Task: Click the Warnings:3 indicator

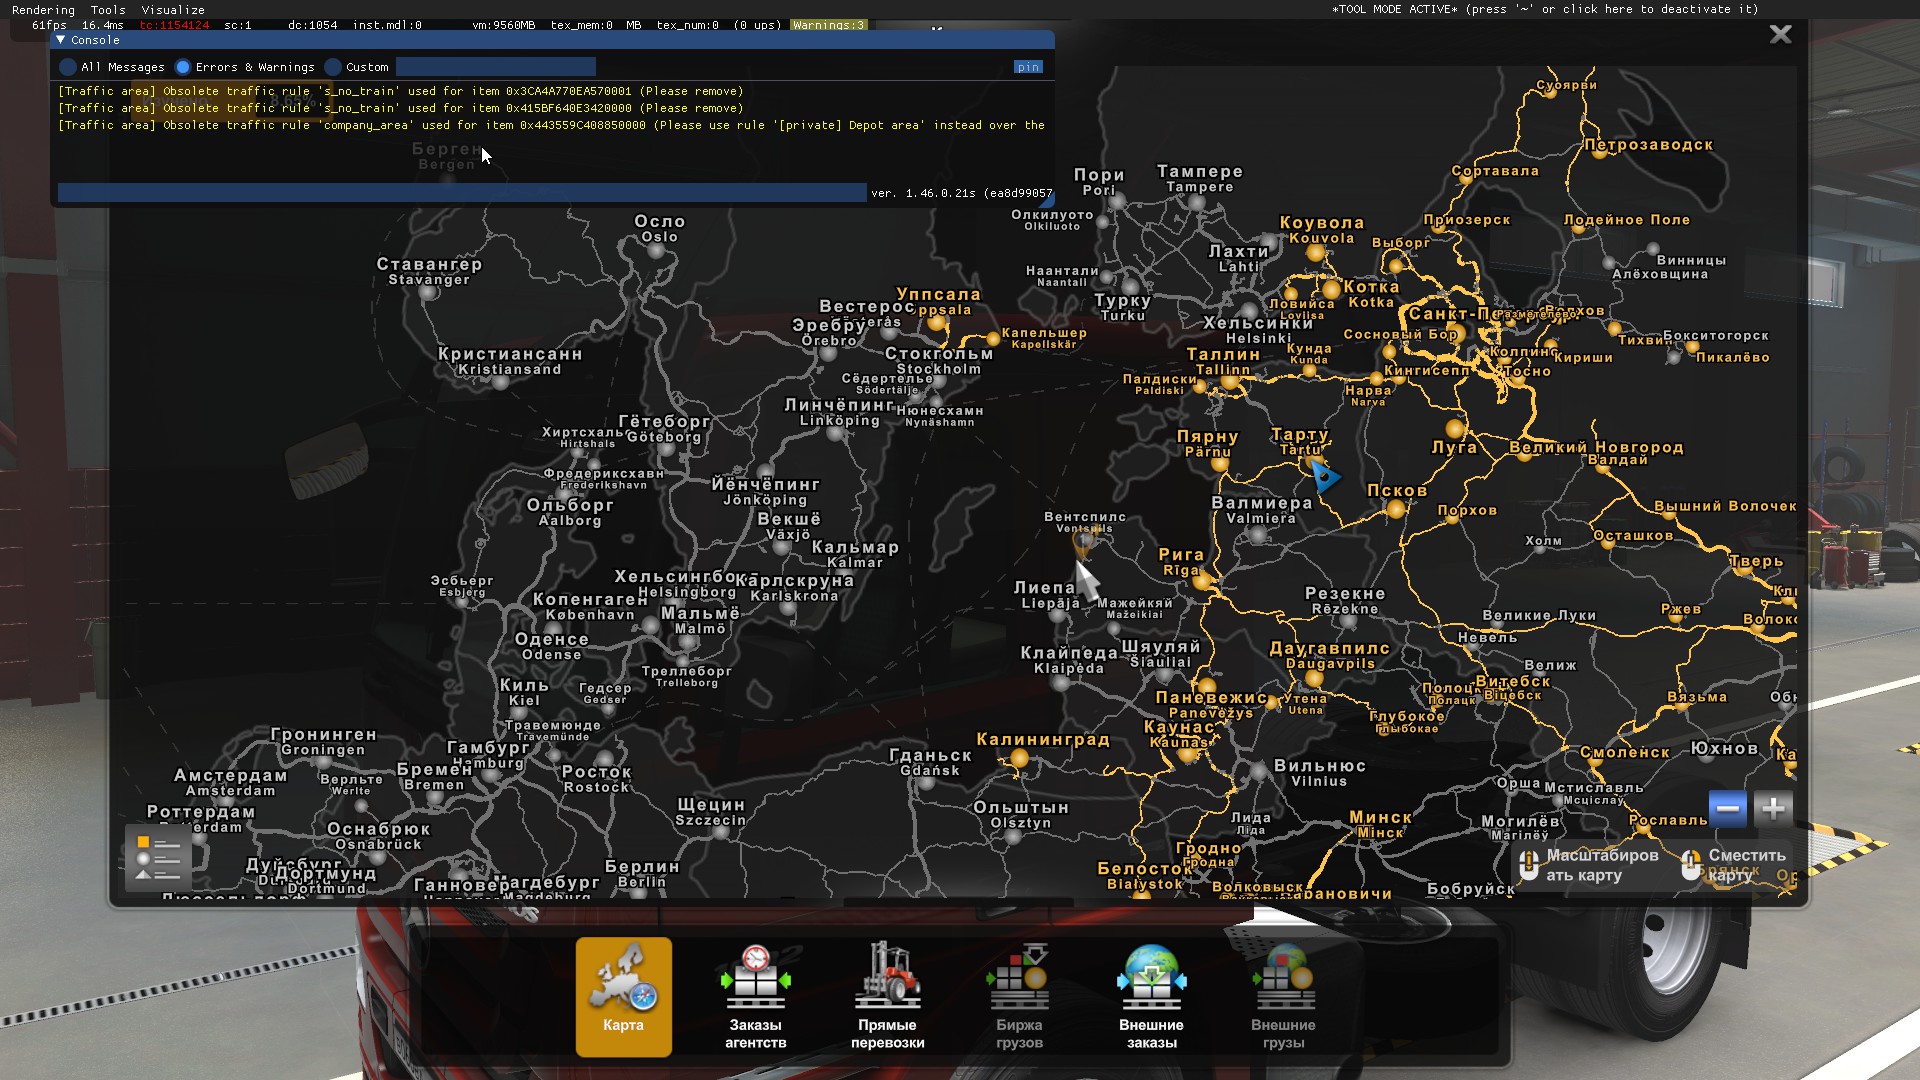Action: [x=828, y=25]
